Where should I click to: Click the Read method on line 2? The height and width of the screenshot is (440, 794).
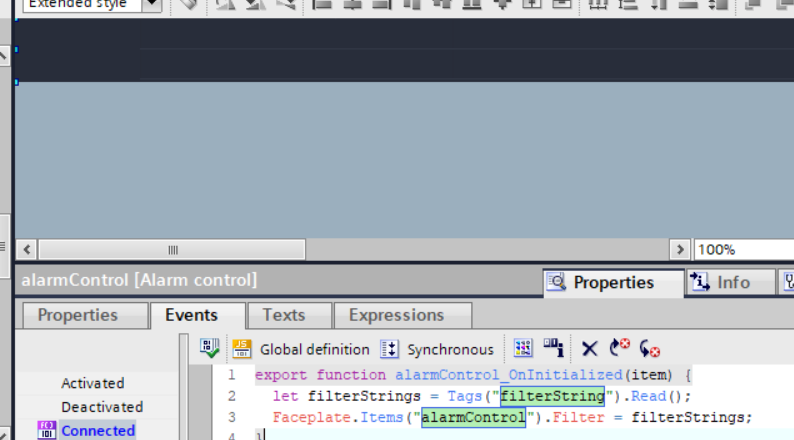click(x=648, y=396)
